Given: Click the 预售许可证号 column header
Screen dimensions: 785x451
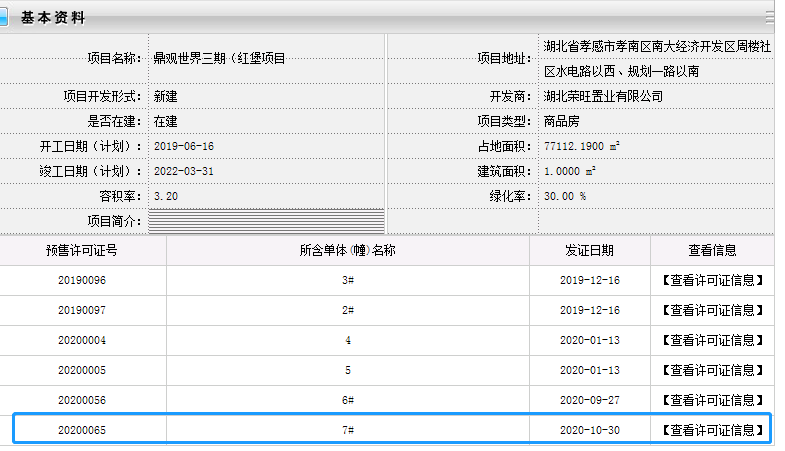Looking at the screenshot, I should click(82, 250).
